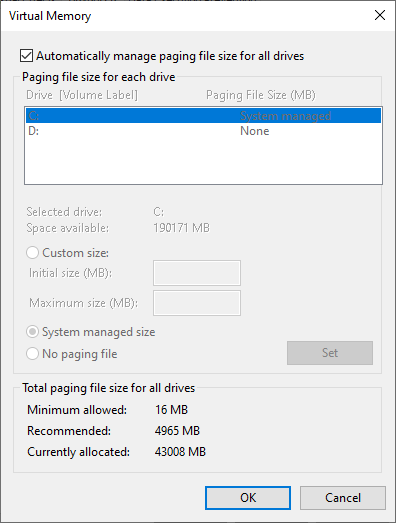Click empty area in drive list

tap(203, 161)
